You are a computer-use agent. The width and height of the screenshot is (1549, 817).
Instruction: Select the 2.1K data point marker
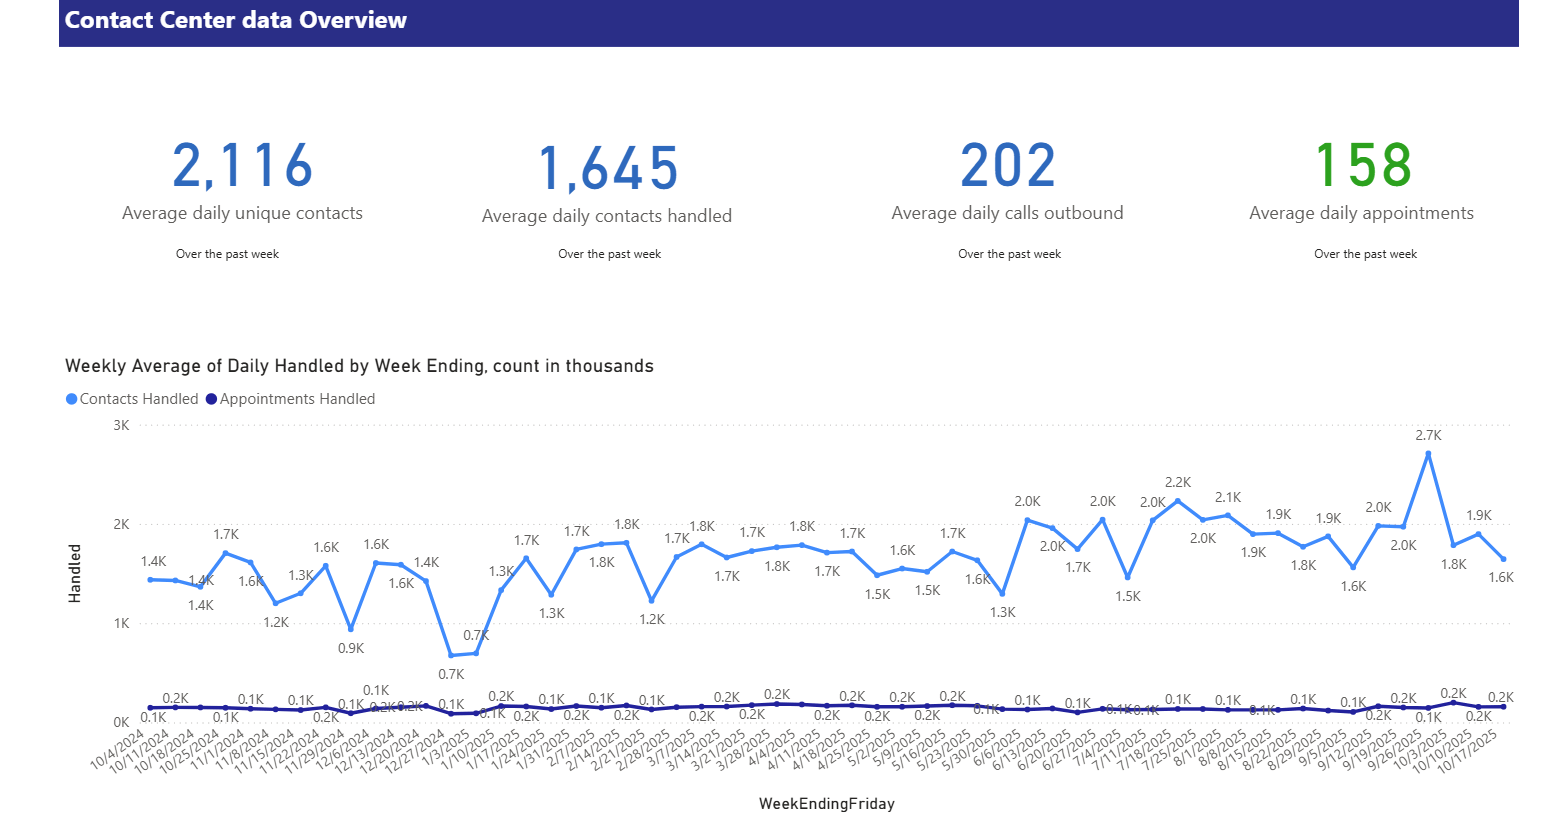pos(1228,515)
